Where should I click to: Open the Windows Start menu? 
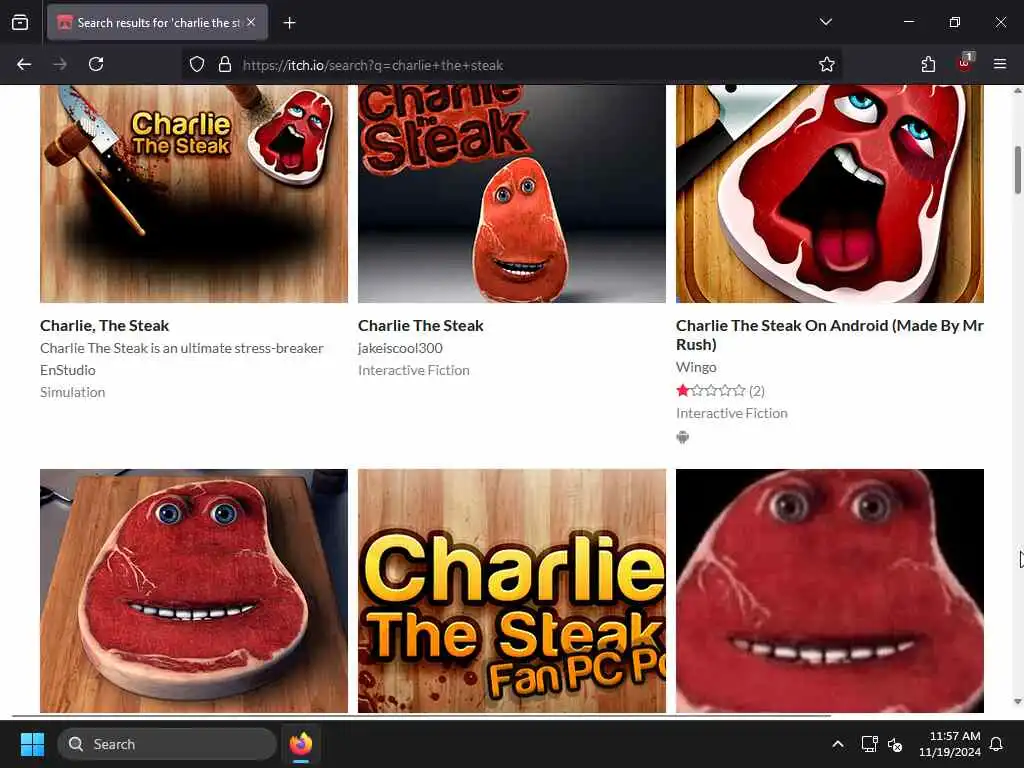(x=32, y=744)
